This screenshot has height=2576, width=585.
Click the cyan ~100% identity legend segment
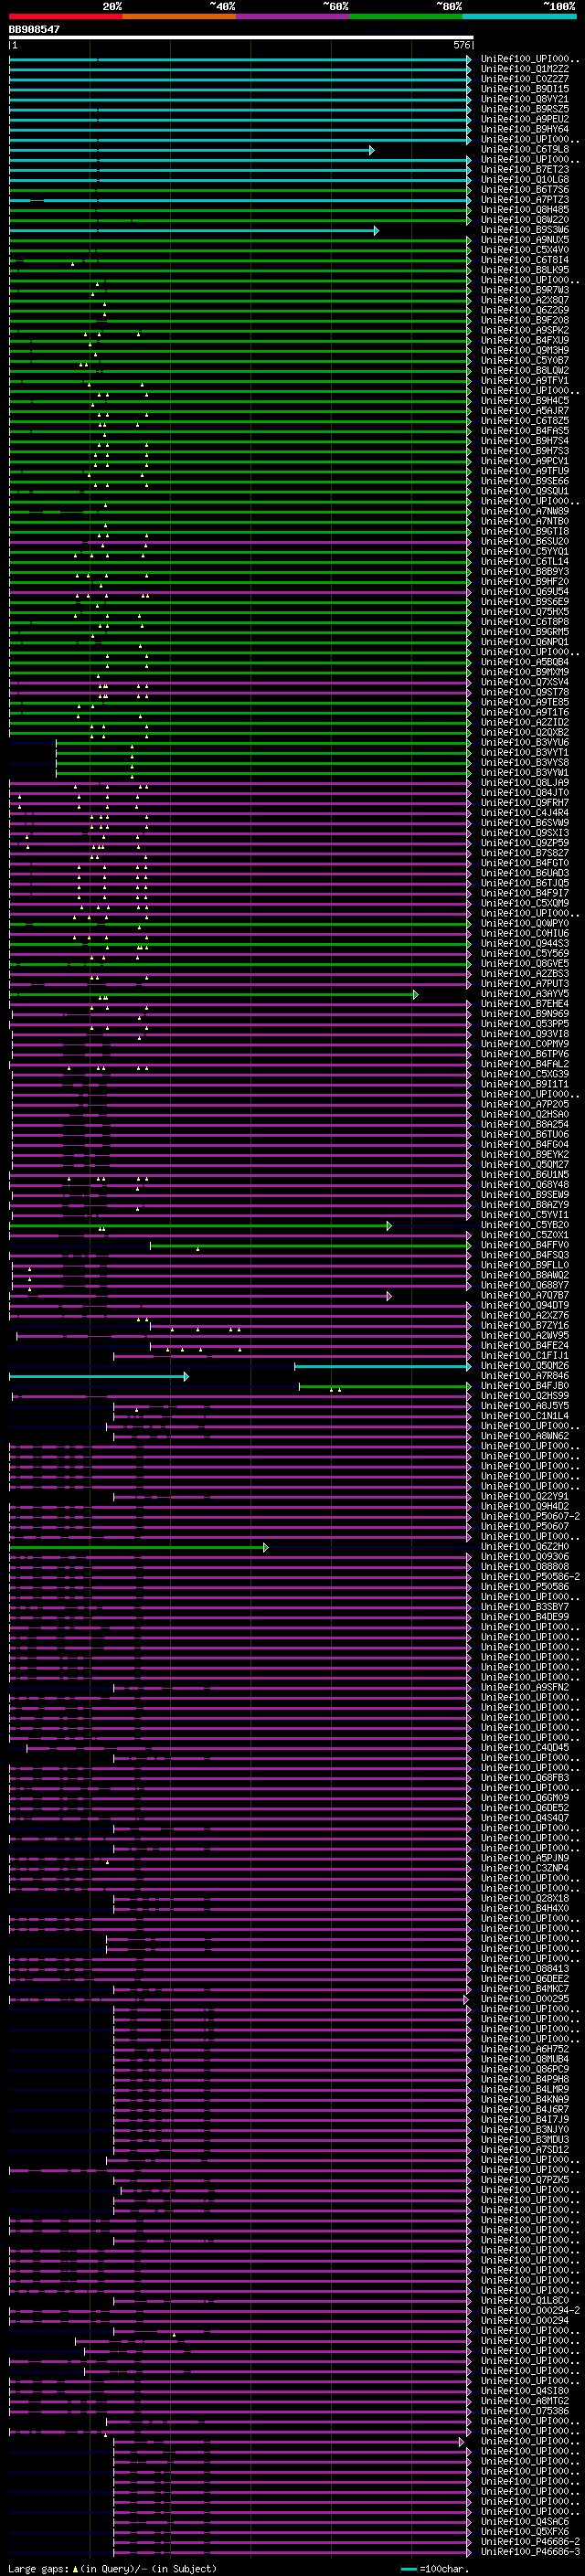pyautogui.click(x=520, y=16)
